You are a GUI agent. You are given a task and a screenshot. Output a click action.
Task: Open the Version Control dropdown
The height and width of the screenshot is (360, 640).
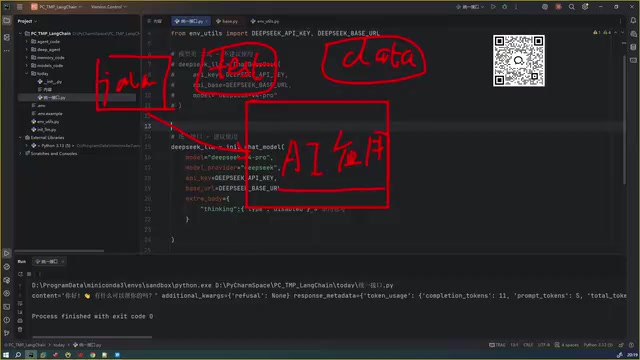109,7
